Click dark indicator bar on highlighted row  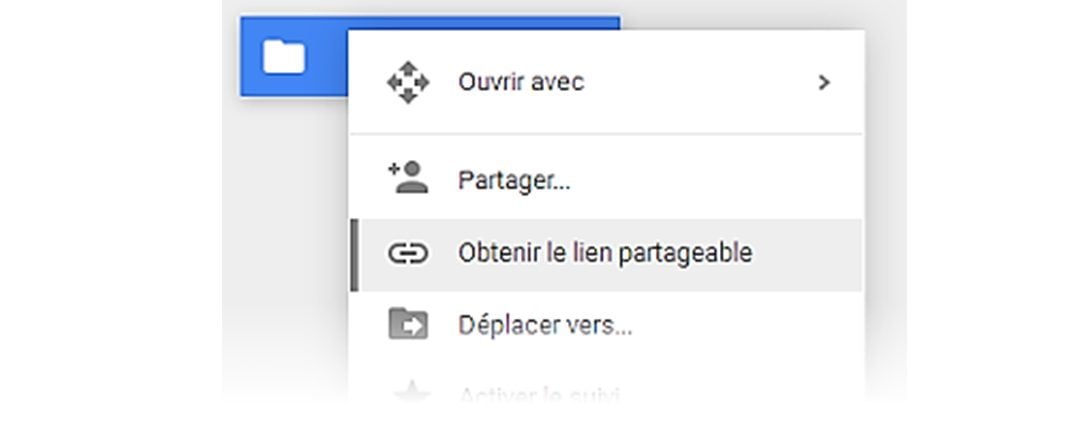tap(354, 255)
